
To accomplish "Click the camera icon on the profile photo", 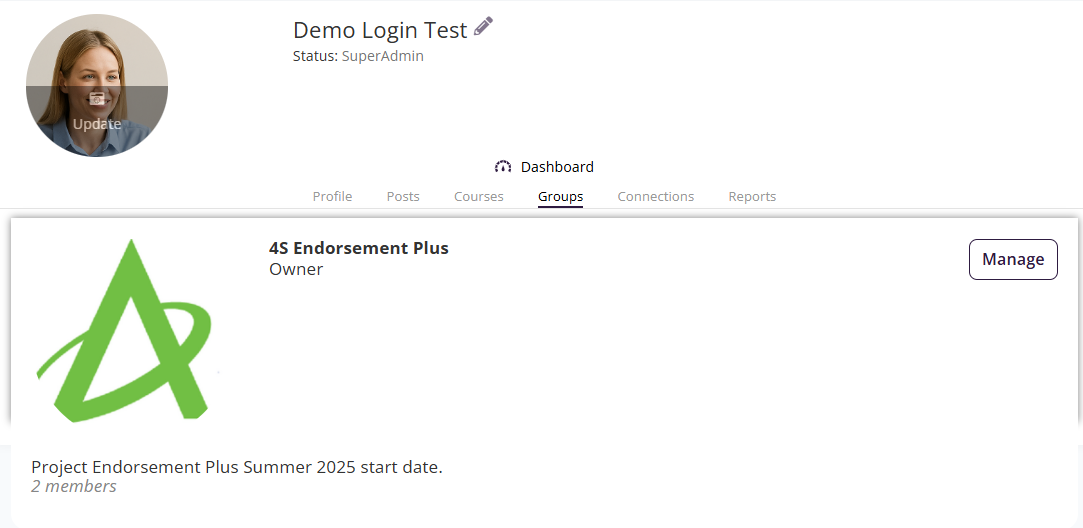I will pyautogui.click(x=97, y=98).
